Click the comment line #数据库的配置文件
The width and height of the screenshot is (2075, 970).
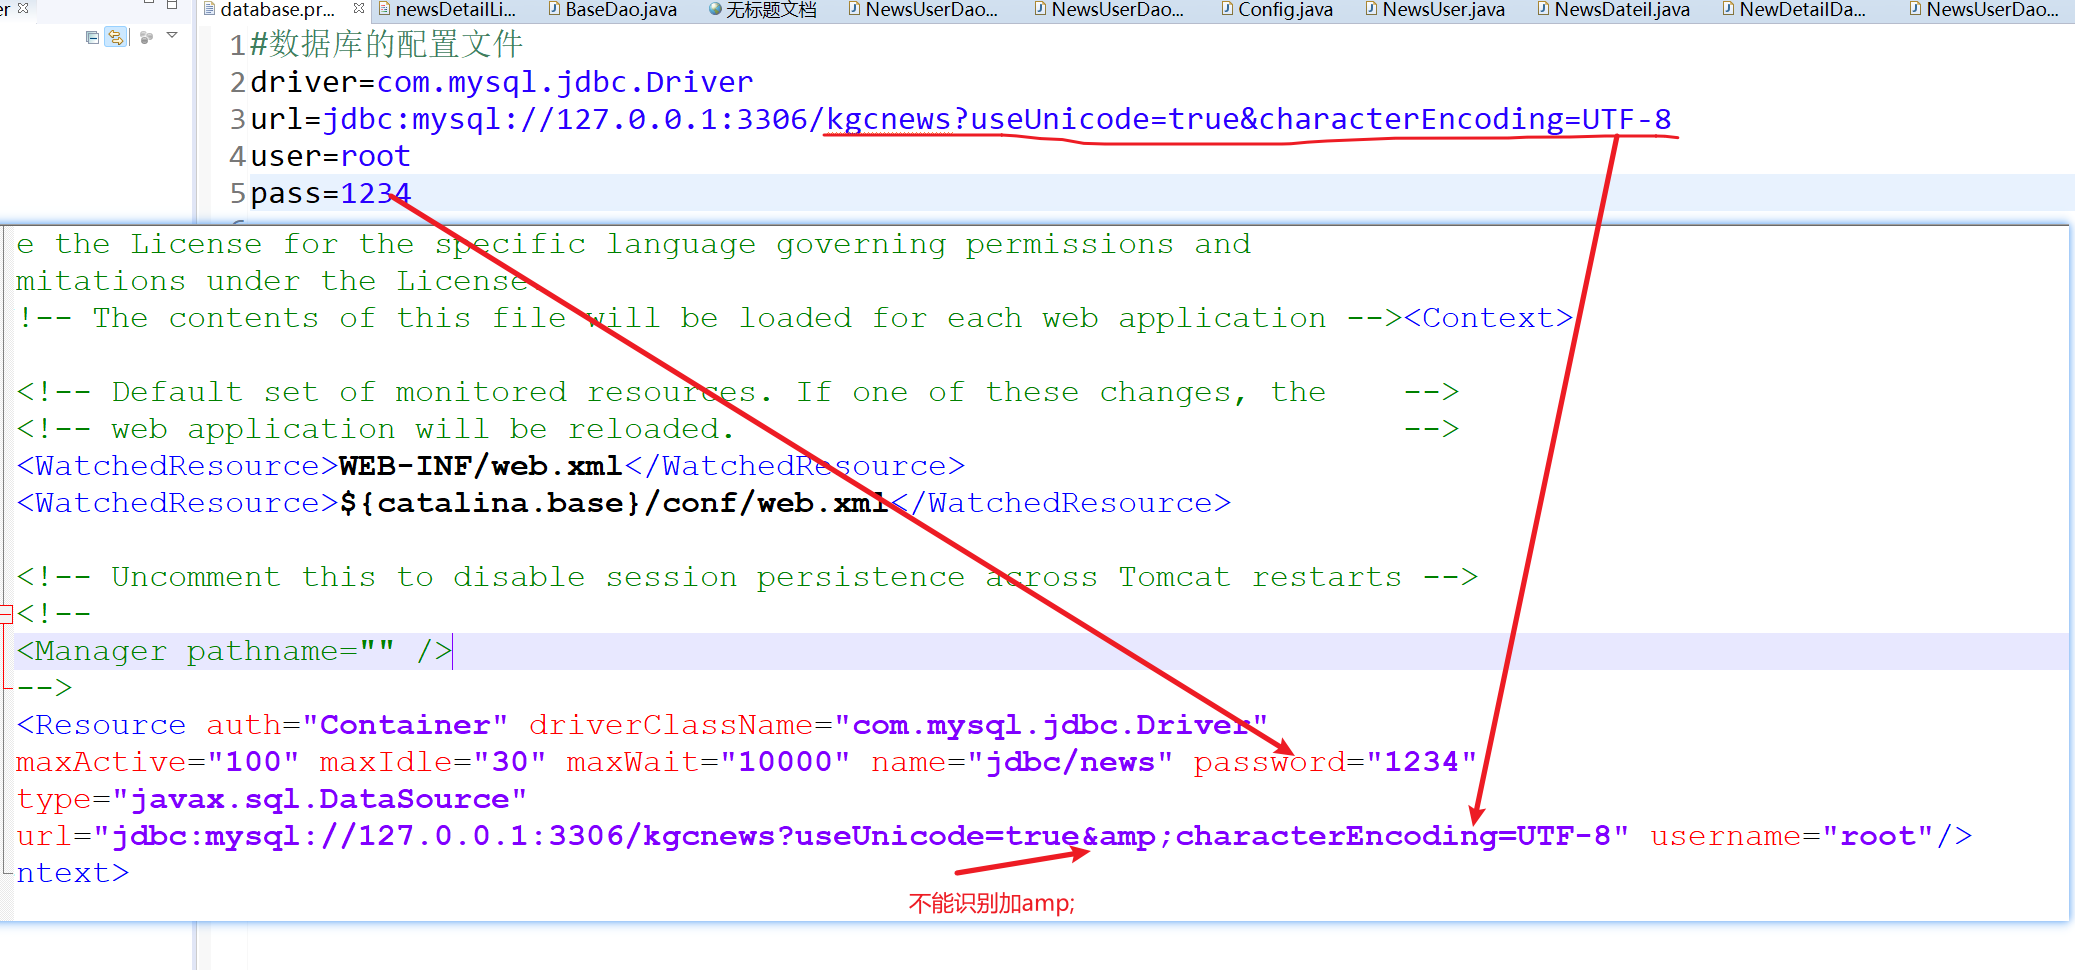(x=386, y=45)
